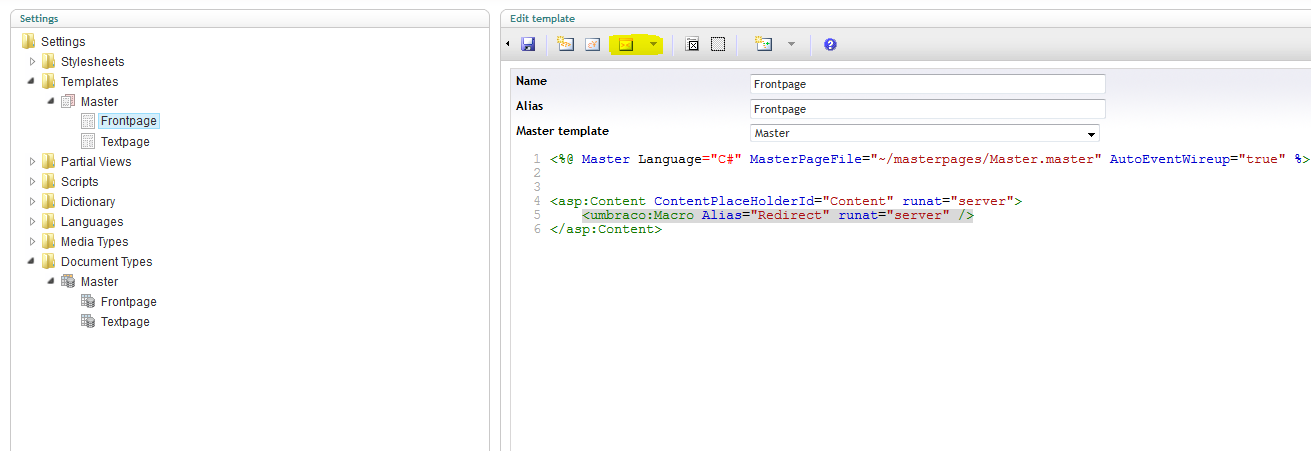This screenshot has height=451, width=1311.
Task: Collapse the Master template node arrow
Action: coord(52,102)
